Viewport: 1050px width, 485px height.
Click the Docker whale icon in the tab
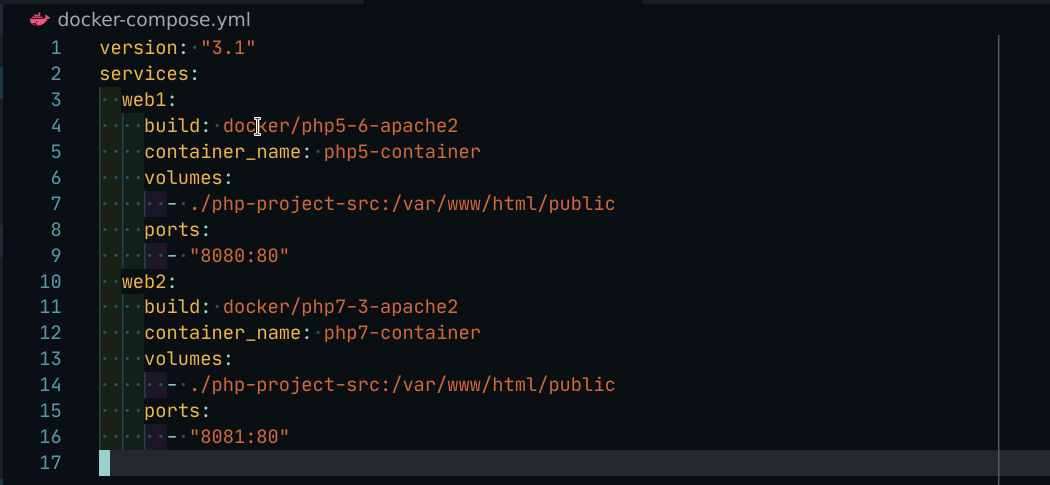coord(40,19)
